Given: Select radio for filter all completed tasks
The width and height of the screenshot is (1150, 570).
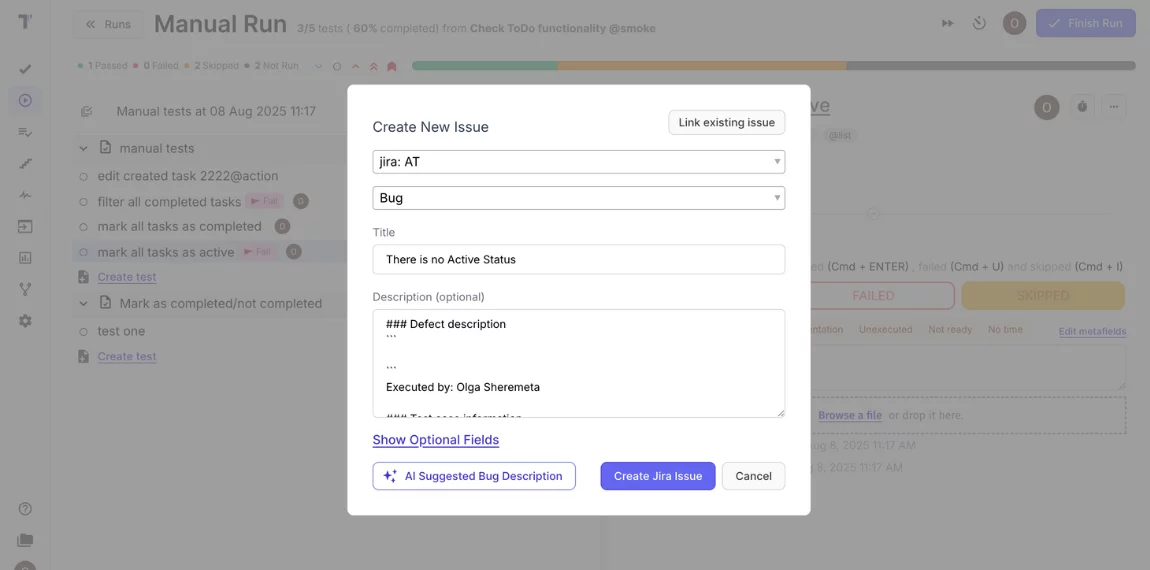Looking at the screenshot, I should pos(84,202).
